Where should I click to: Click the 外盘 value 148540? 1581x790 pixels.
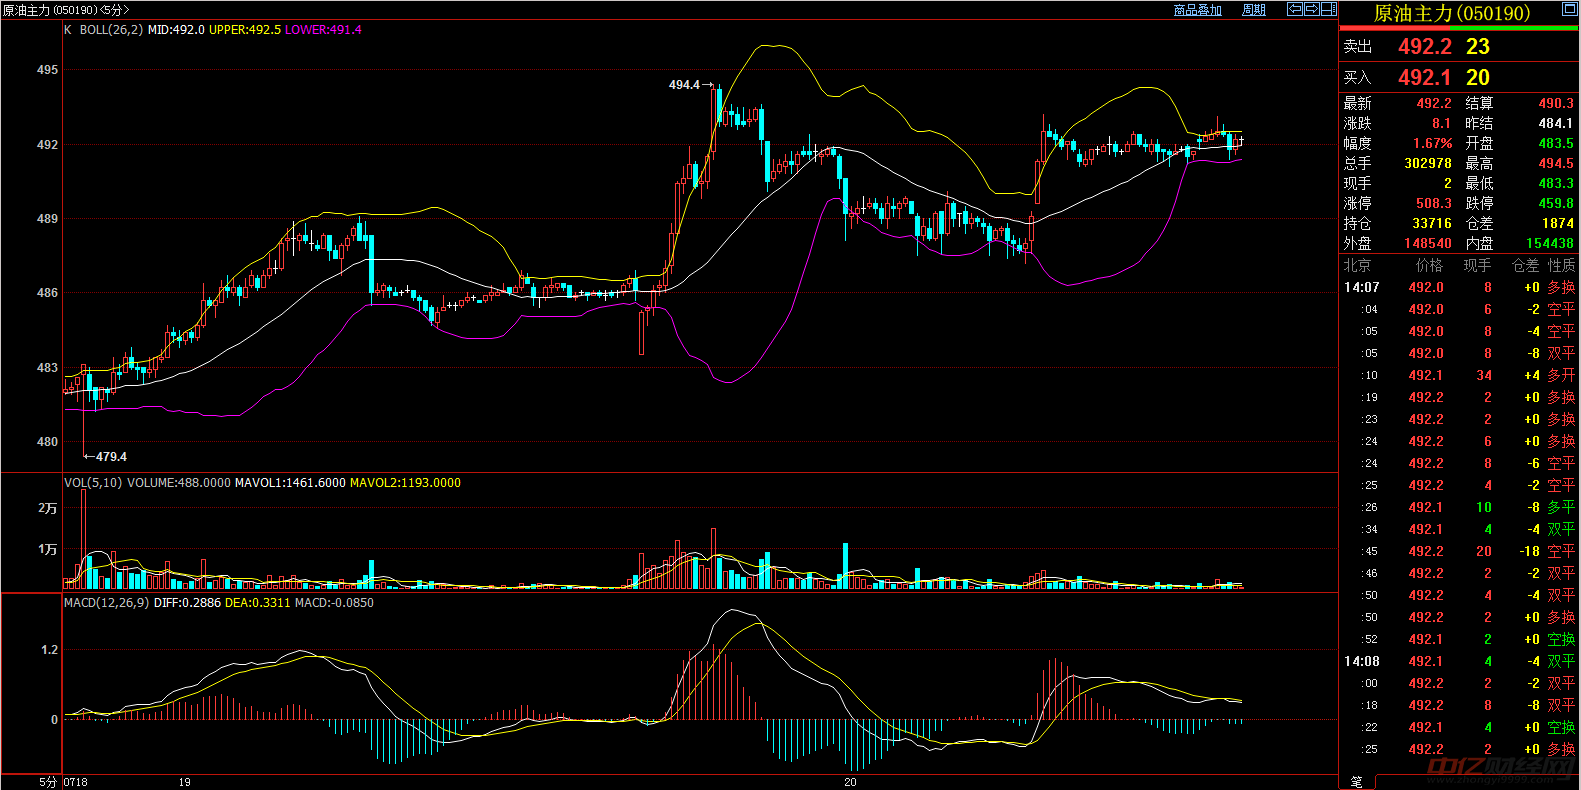[x=1428, y=243]
